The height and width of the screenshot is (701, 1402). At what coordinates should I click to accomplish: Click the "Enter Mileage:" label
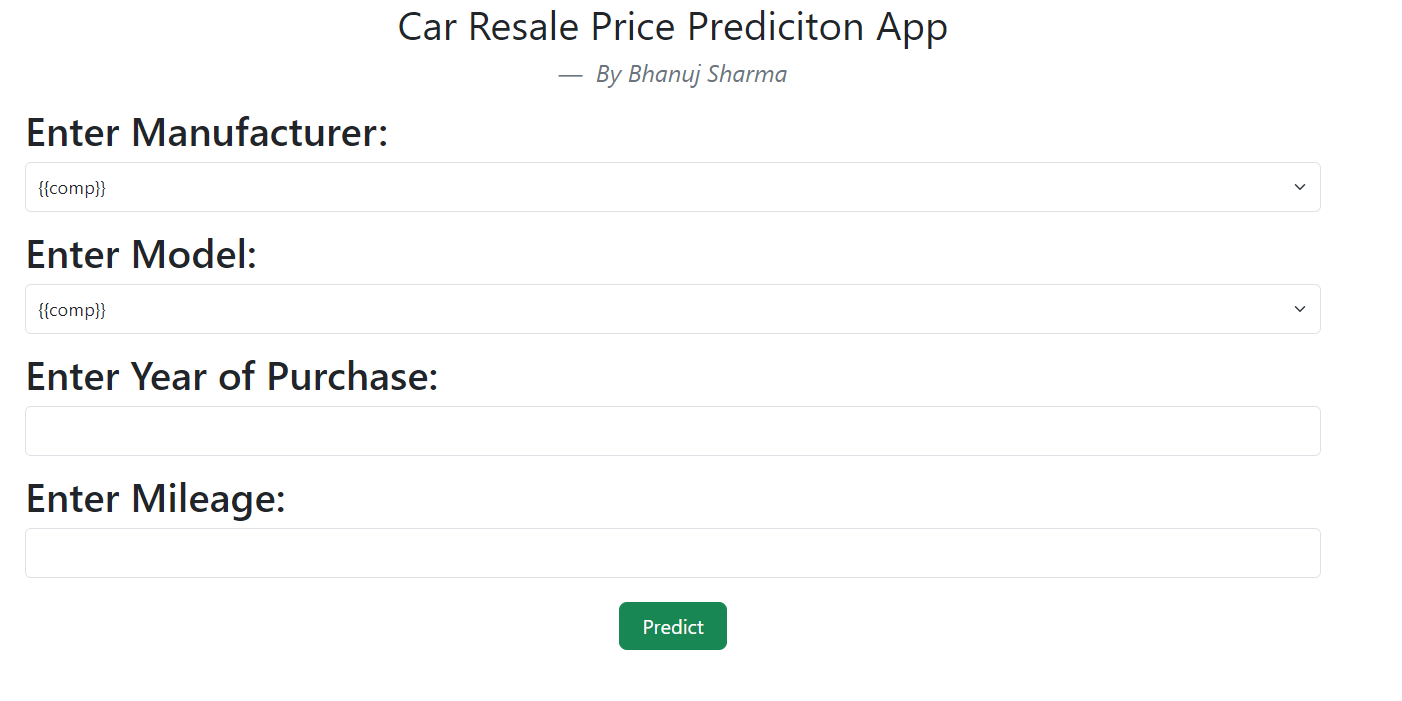click(x=156, y=498)
